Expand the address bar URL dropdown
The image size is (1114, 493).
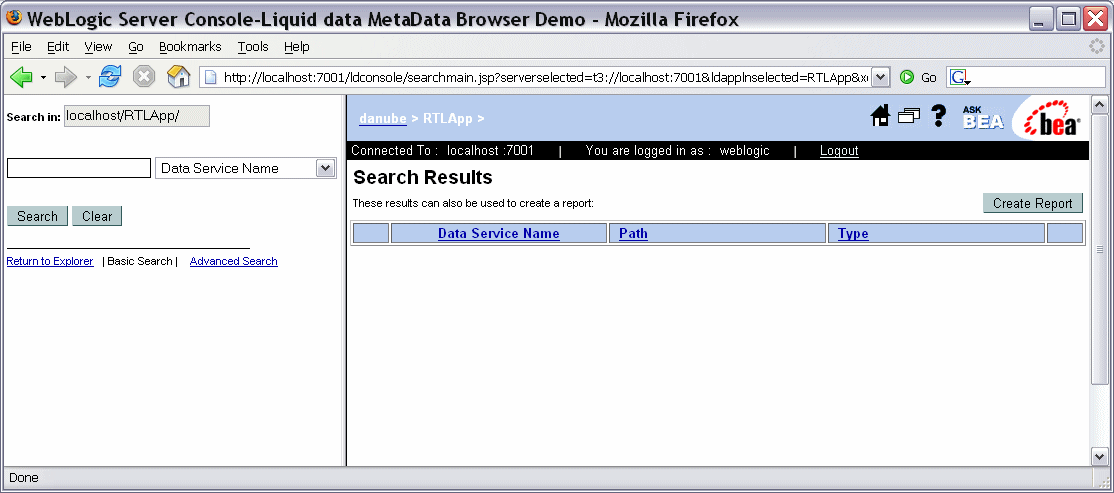click(880, 77)
